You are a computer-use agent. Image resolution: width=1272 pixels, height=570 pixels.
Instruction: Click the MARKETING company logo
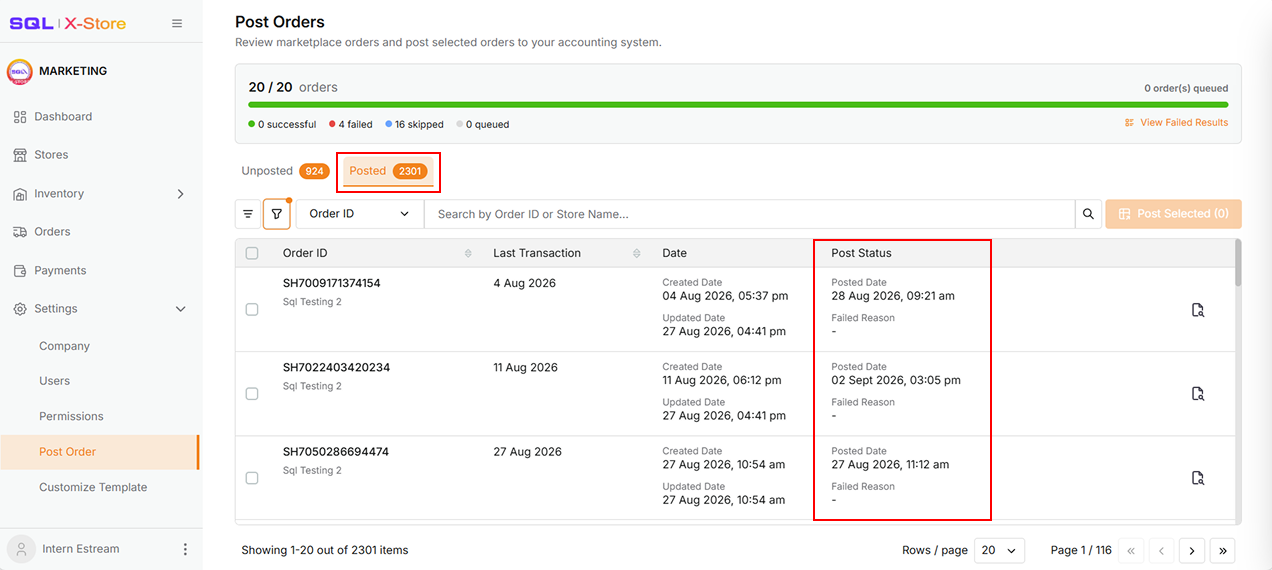click(x=19, y=72)
